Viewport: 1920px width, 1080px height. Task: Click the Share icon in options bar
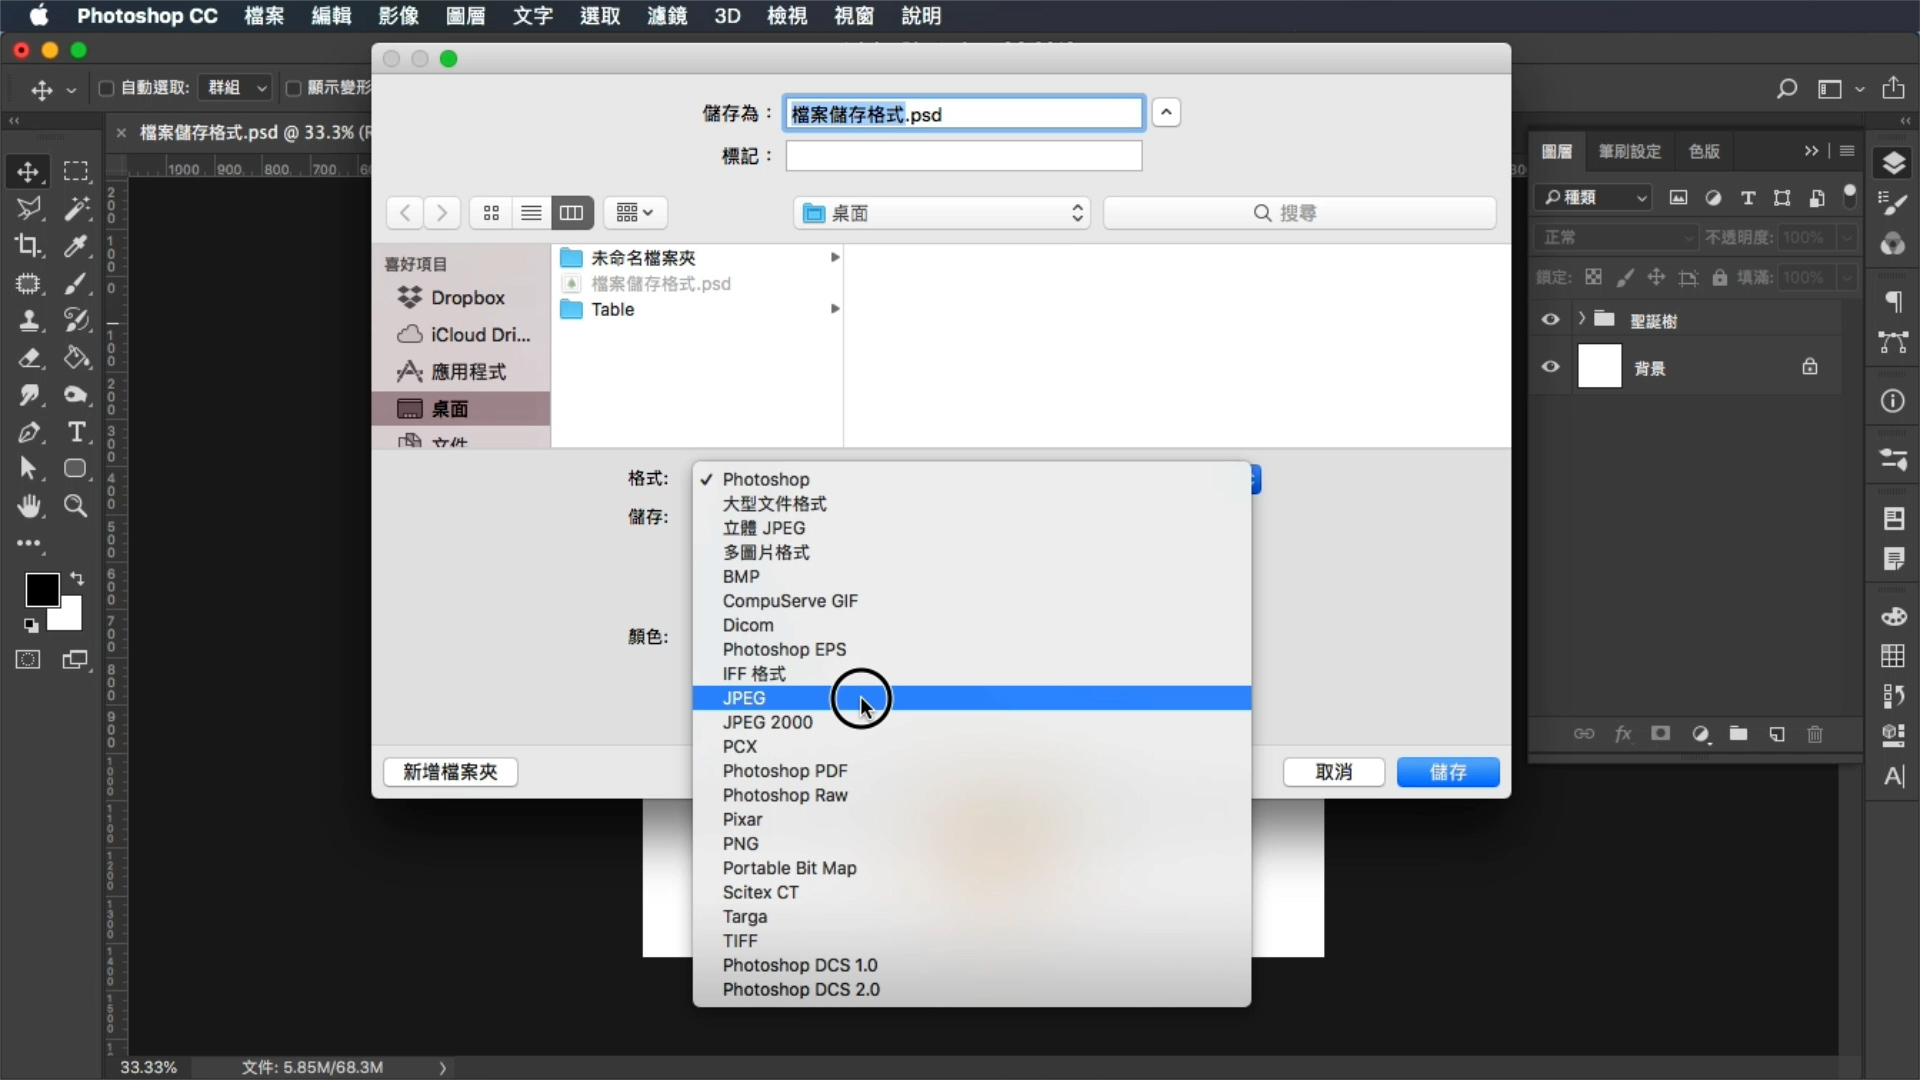(1893, 88)
